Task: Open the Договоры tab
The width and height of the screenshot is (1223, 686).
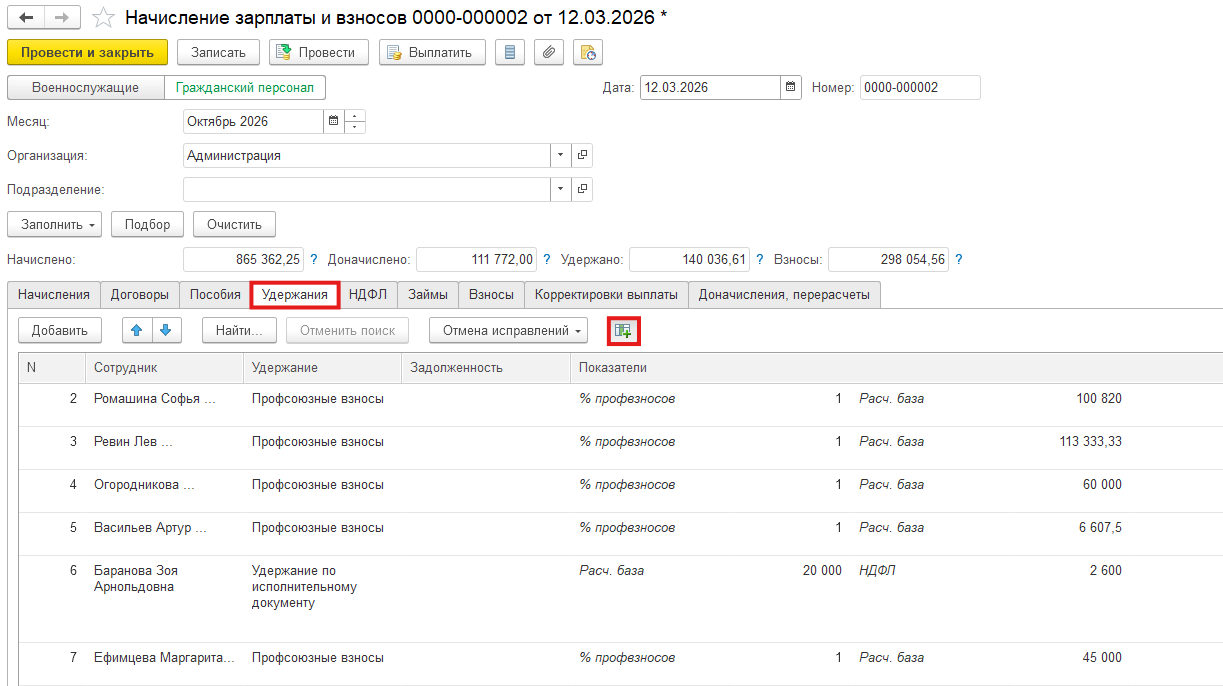Action: point(140,295)
